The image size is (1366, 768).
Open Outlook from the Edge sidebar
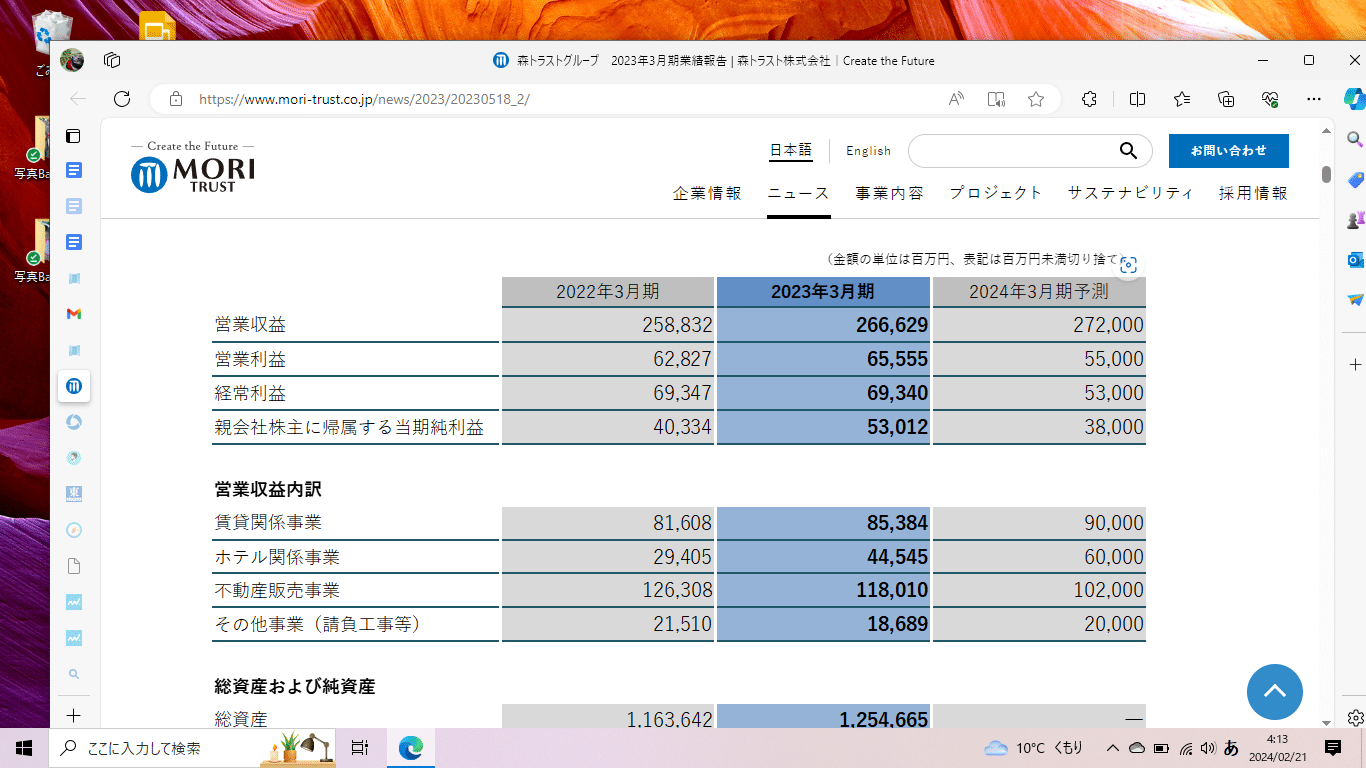(x=1355, y=260)
